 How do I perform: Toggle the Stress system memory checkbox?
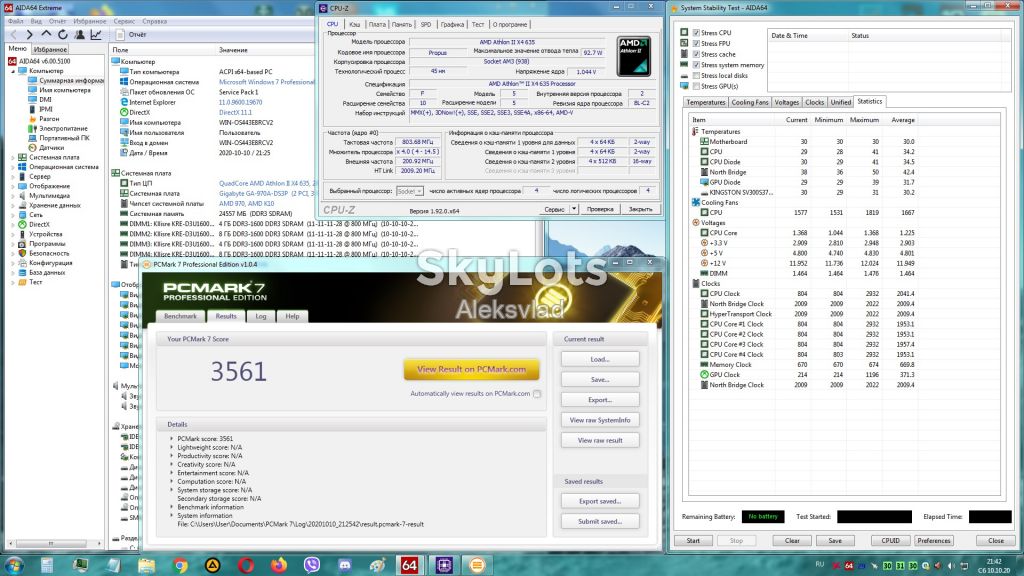click(x=696, y=65)
